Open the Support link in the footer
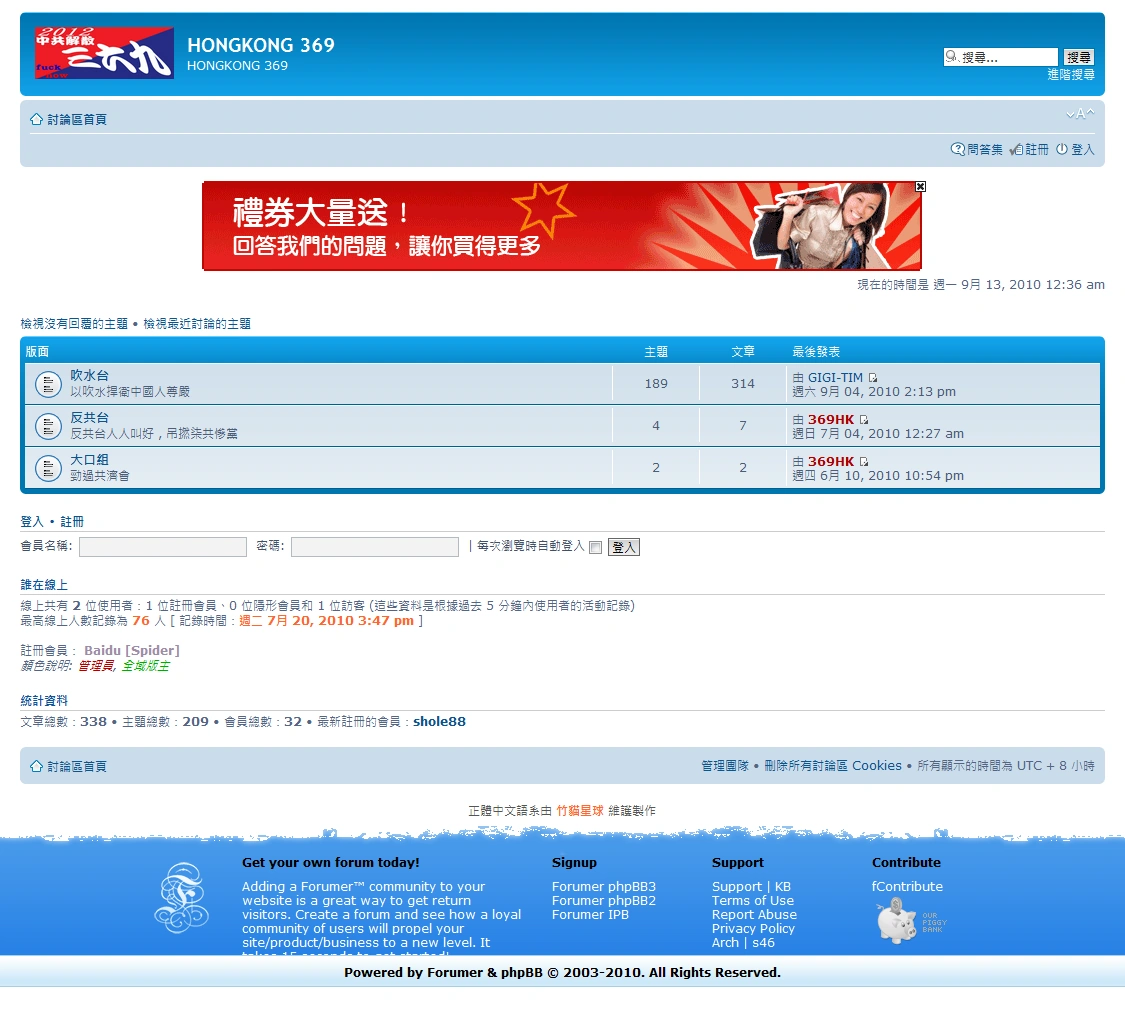This screenshot has width=1125, height=1012. pyautogui.click(x=737, y=886)
